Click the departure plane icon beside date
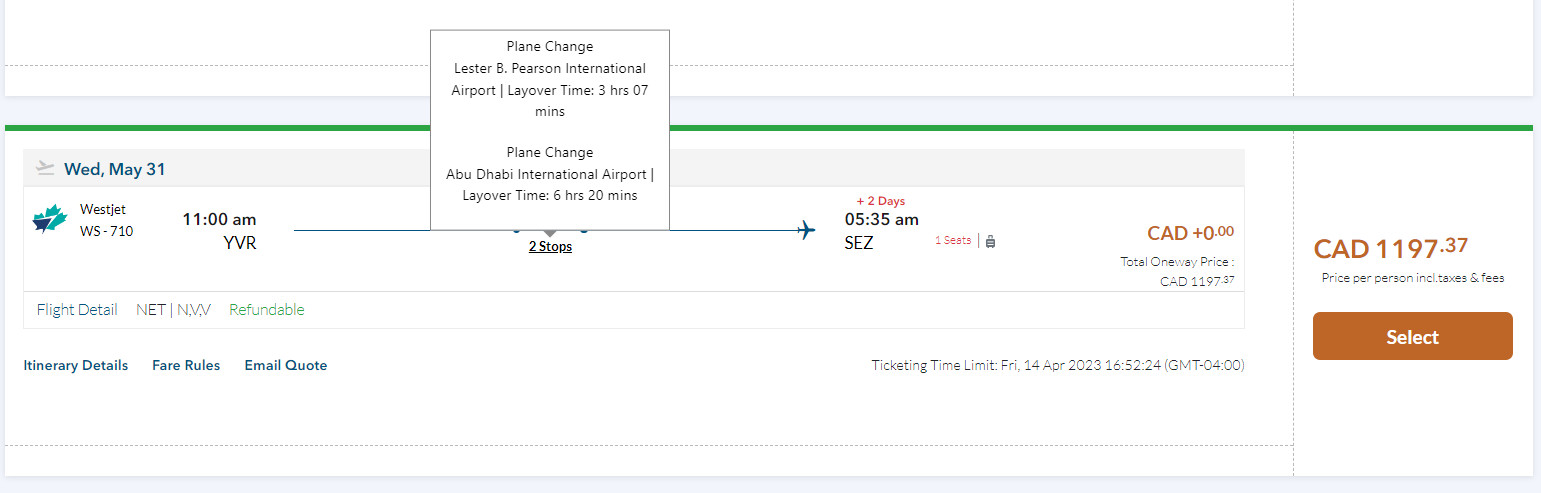 (x=44, y=168)
